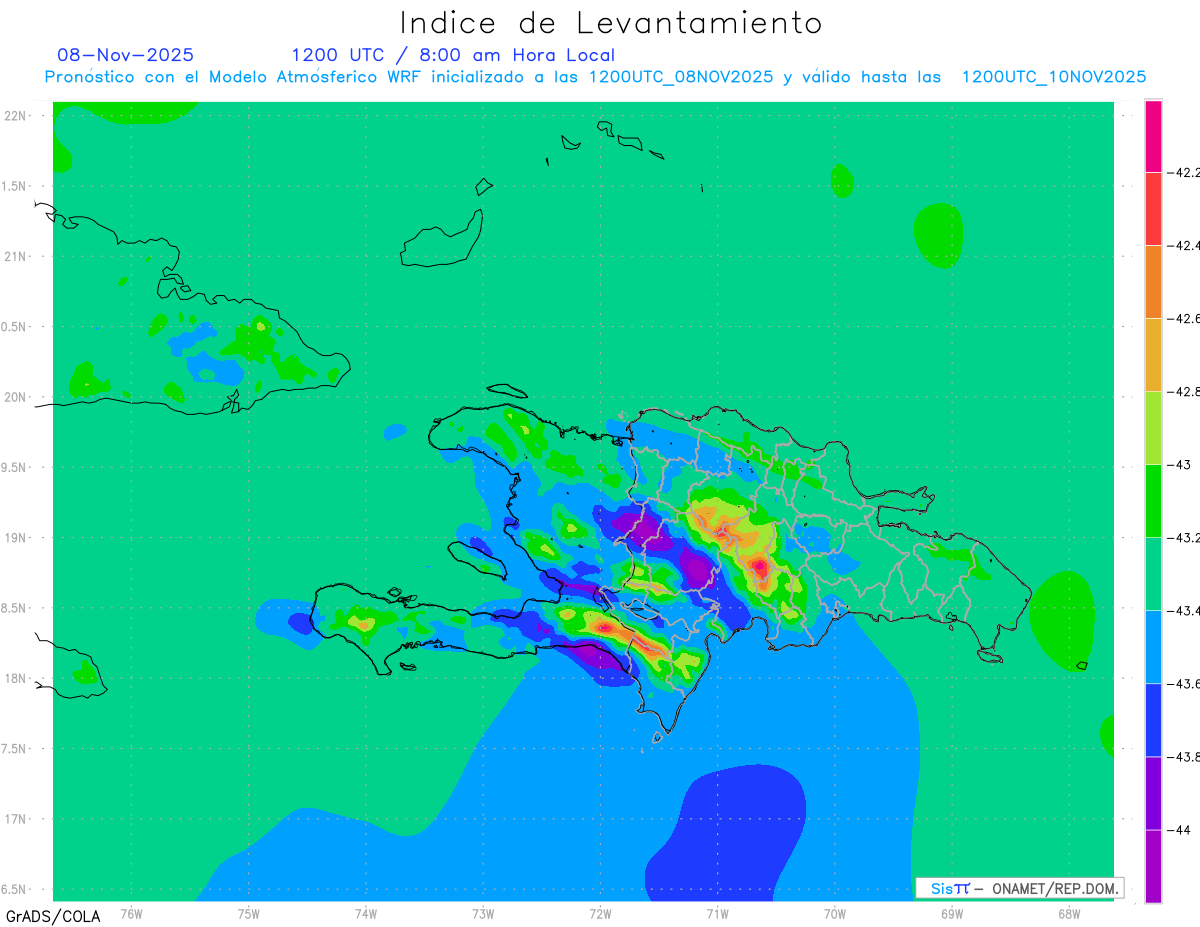Select the '70W' longitude label

pos(834,913)
